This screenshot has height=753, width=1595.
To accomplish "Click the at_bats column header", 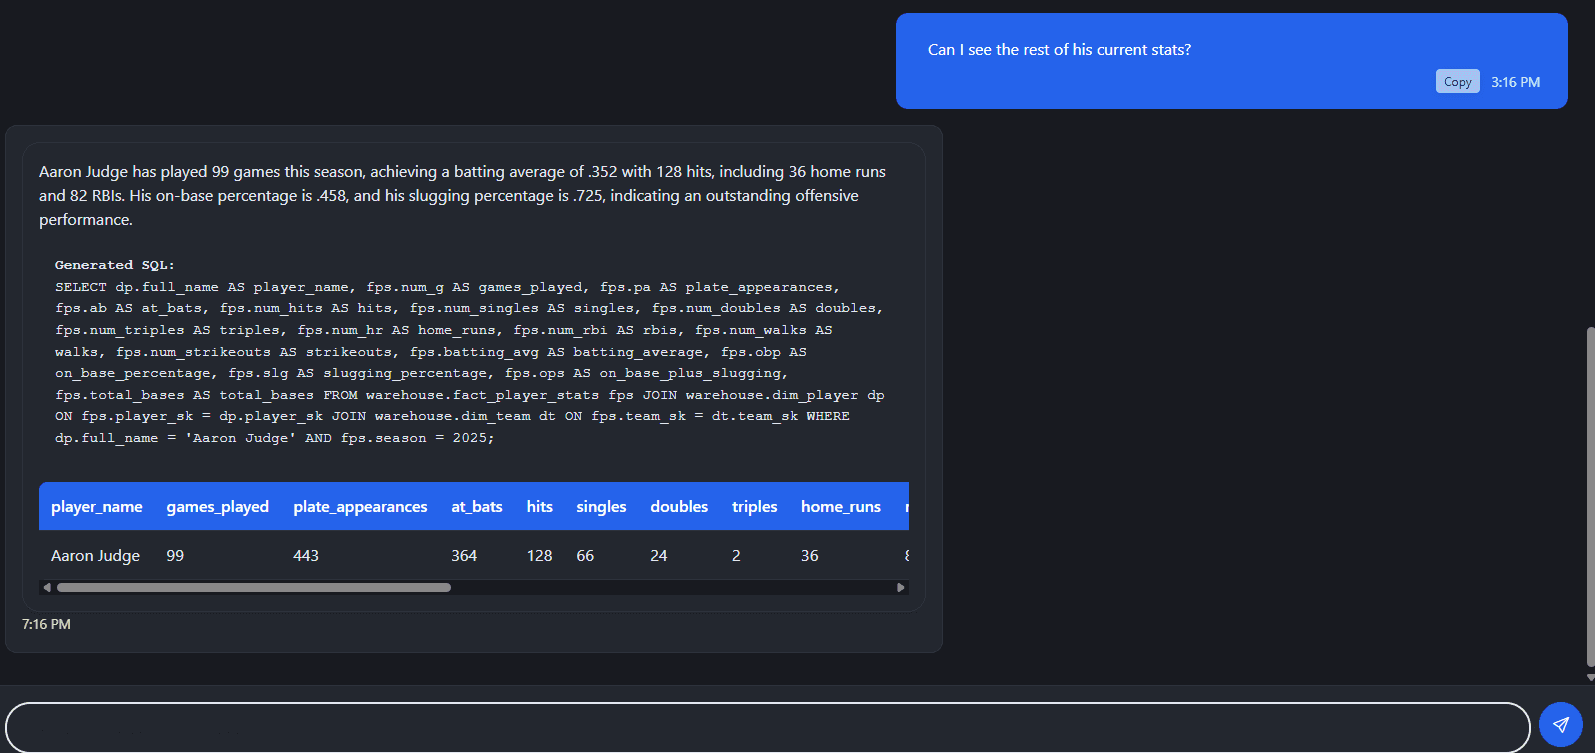I will 477,507.
